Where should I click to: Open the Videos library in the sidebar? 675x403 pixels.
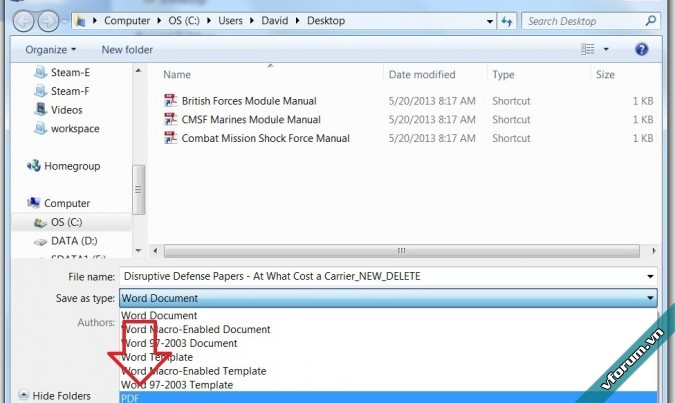pos(66,110)
